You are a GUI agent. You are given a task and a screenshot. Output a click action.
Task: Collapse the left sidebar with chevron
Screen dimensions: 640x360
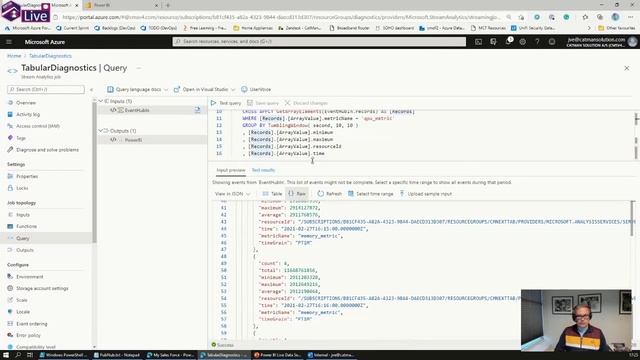91,89
